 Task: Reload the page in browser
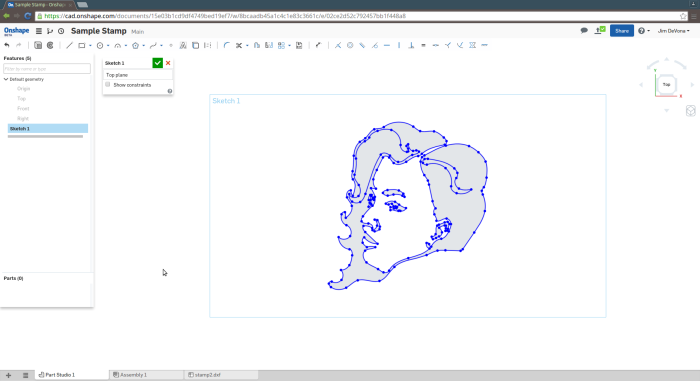coord(28,16)
